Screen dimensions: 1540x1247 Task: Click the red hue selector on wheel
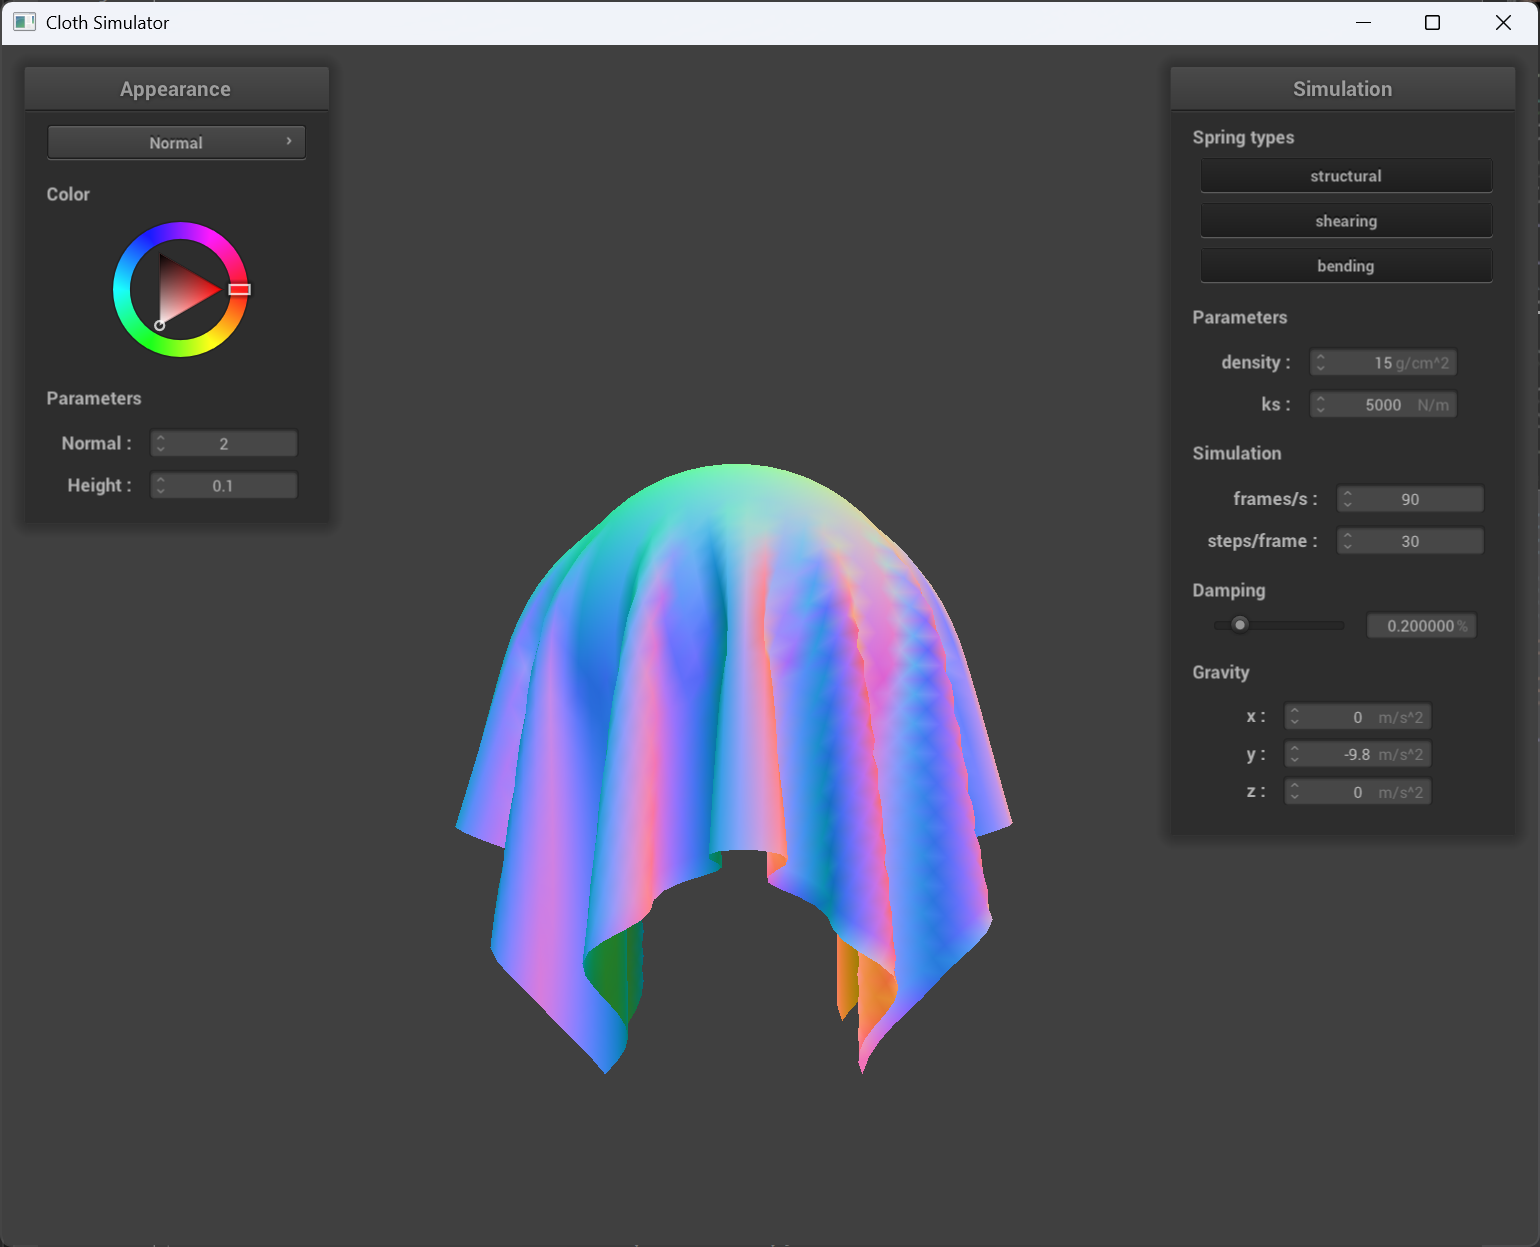(239, 289)
